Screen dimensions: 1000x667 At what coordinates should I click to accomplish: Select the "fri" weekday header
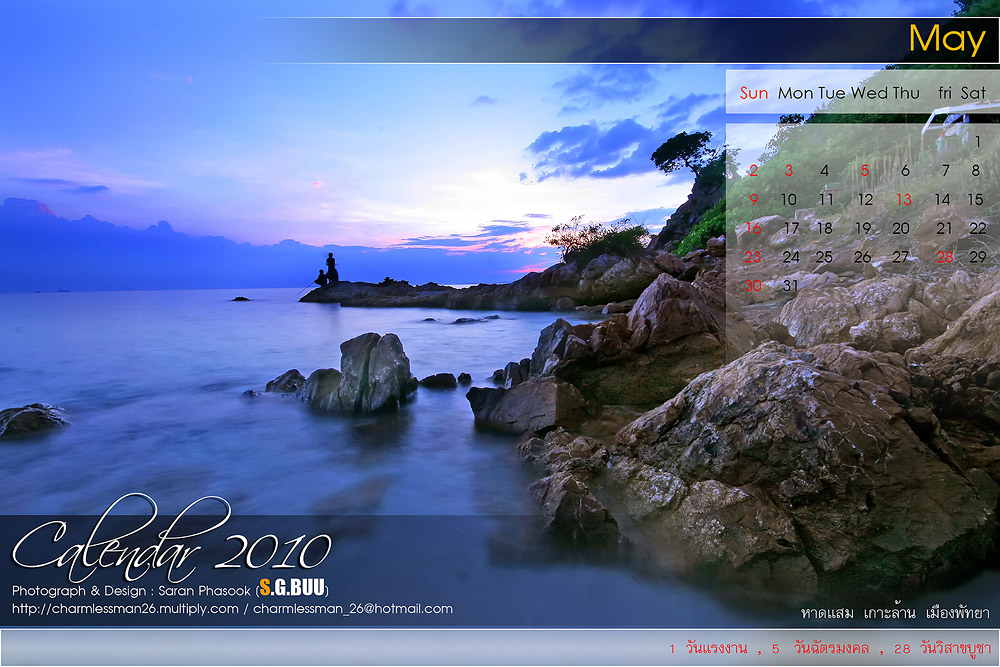coord(945,93)
